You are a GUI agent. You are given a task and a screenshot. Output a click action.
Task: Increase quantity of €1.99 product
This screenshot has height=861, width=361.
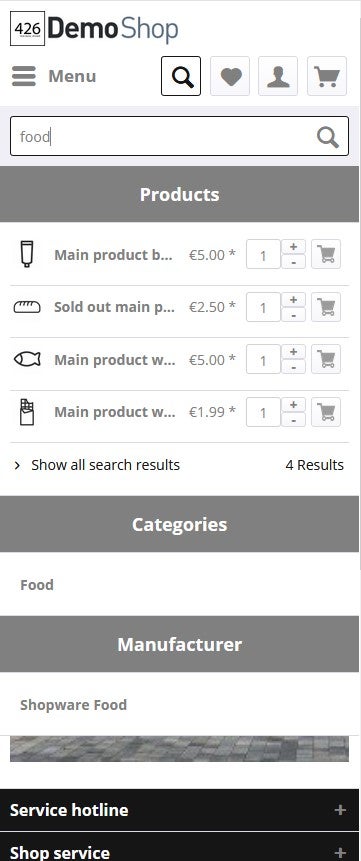[293, 405]
